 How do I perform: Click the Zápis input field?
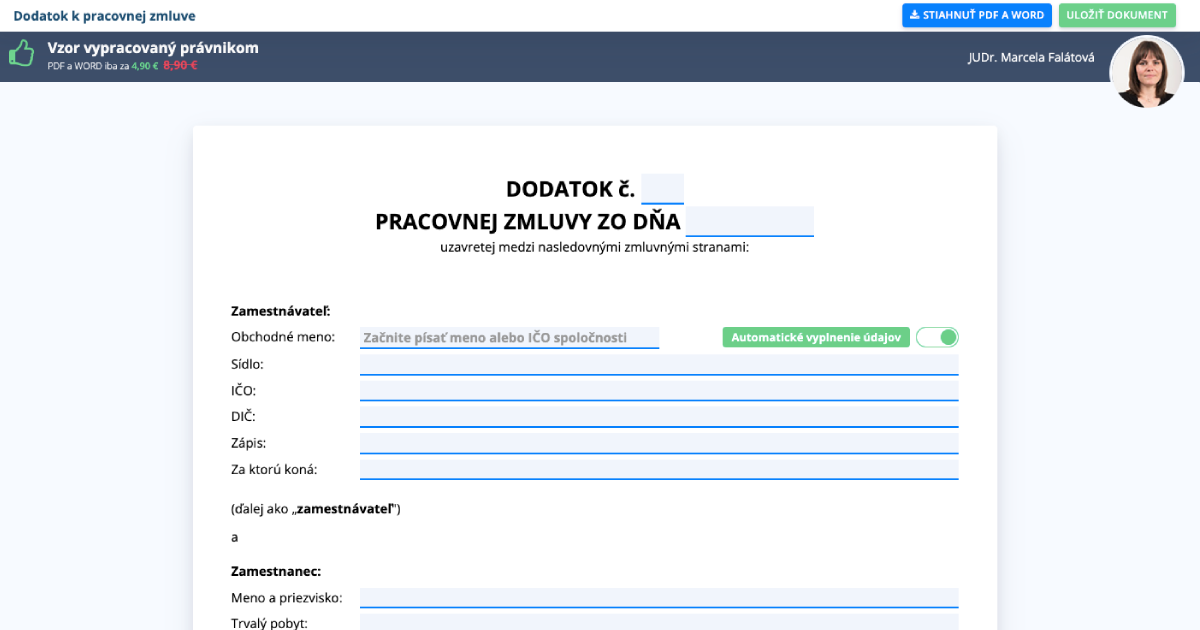[658, 441]
